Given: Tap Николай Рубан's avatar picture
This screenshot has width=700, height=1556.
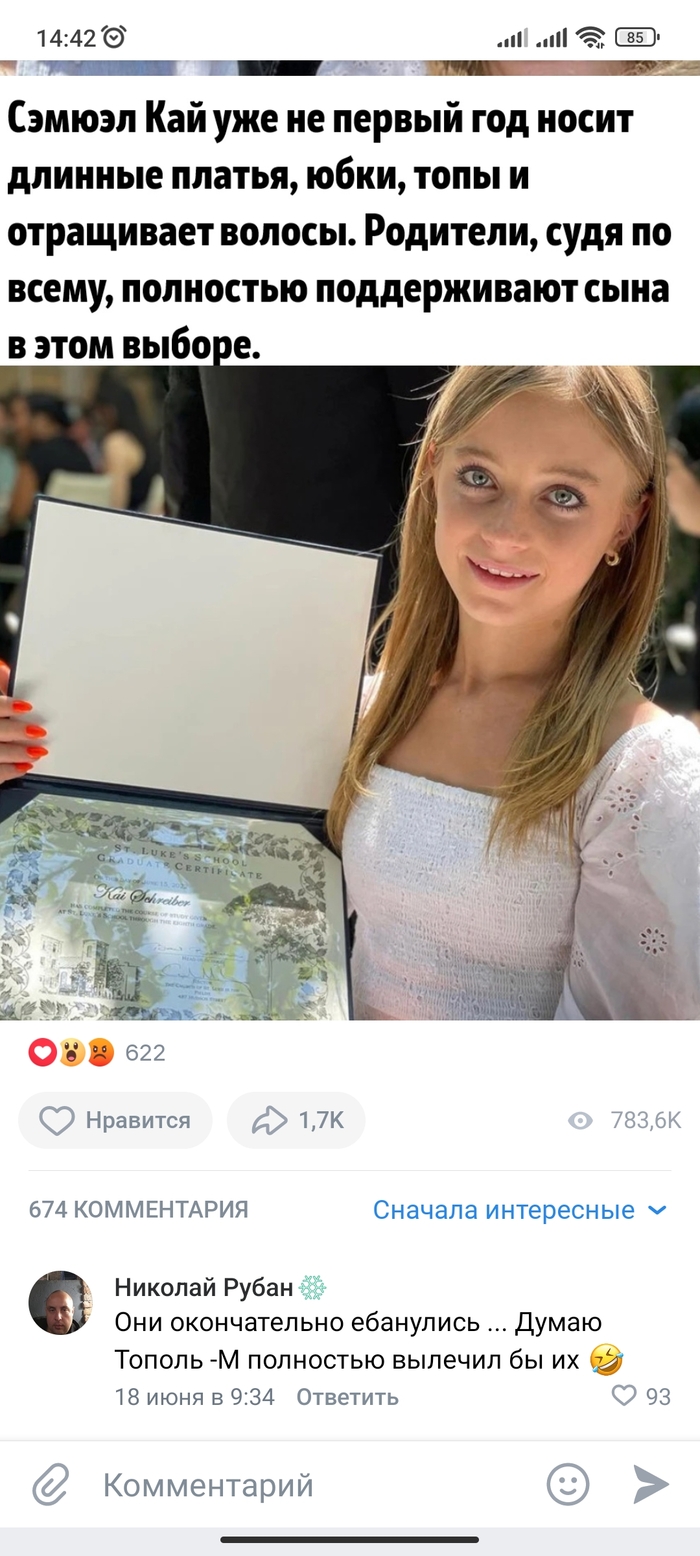Looking at the screenshot, I should pos(60,1303).
